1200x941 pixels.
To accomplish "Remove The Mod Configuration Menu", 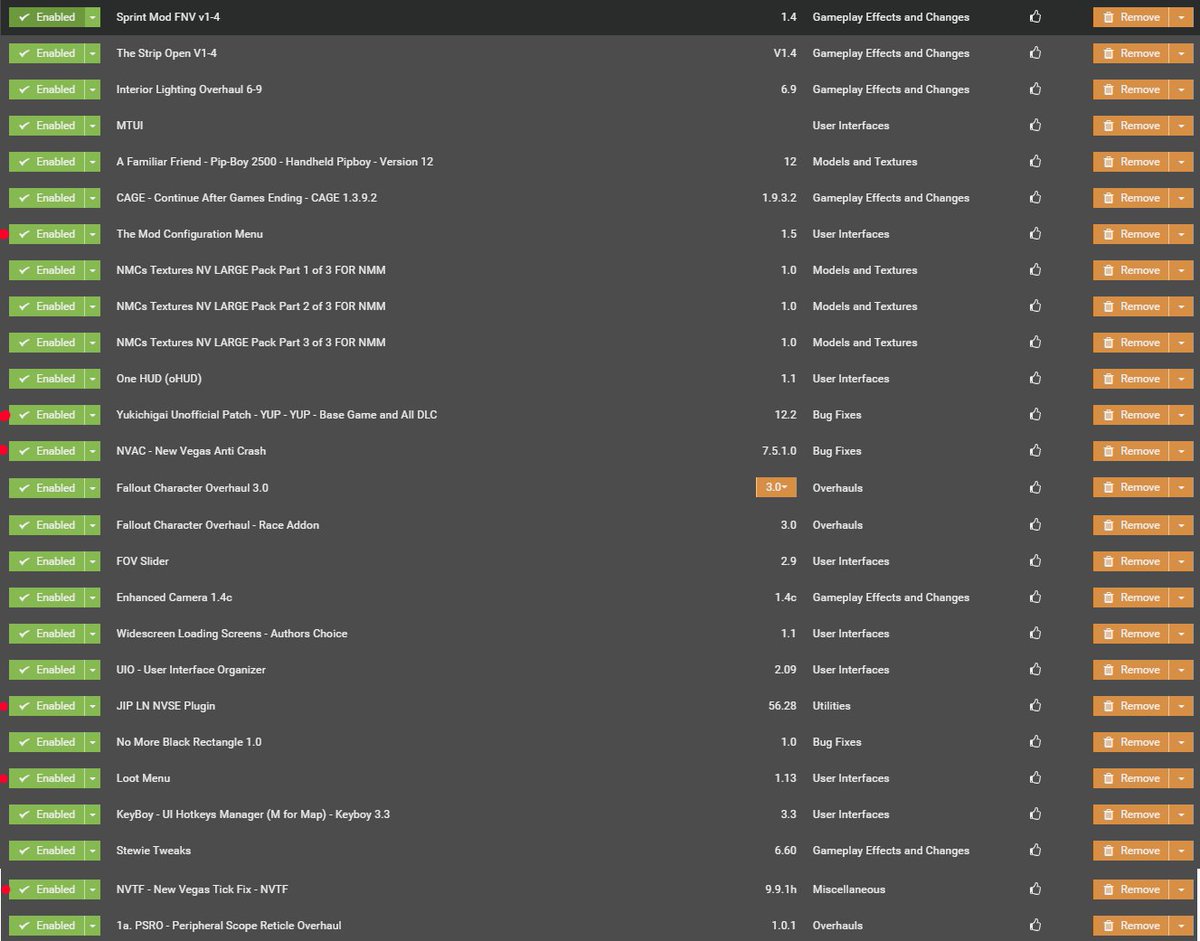I will point(1130,234).
